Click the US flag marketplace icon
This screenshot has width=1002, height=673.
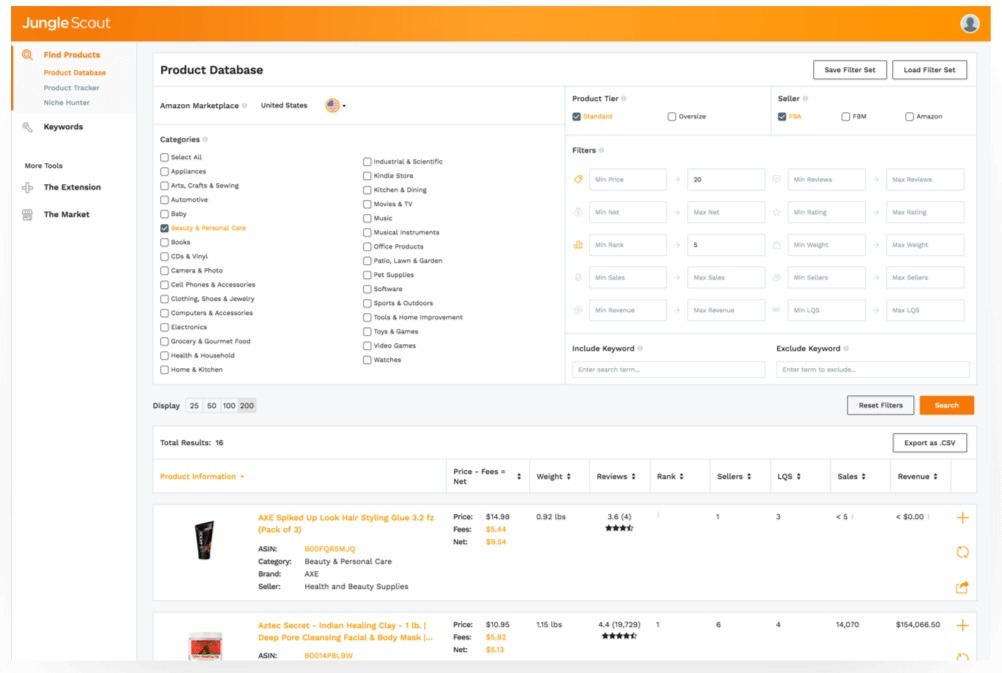332,105
